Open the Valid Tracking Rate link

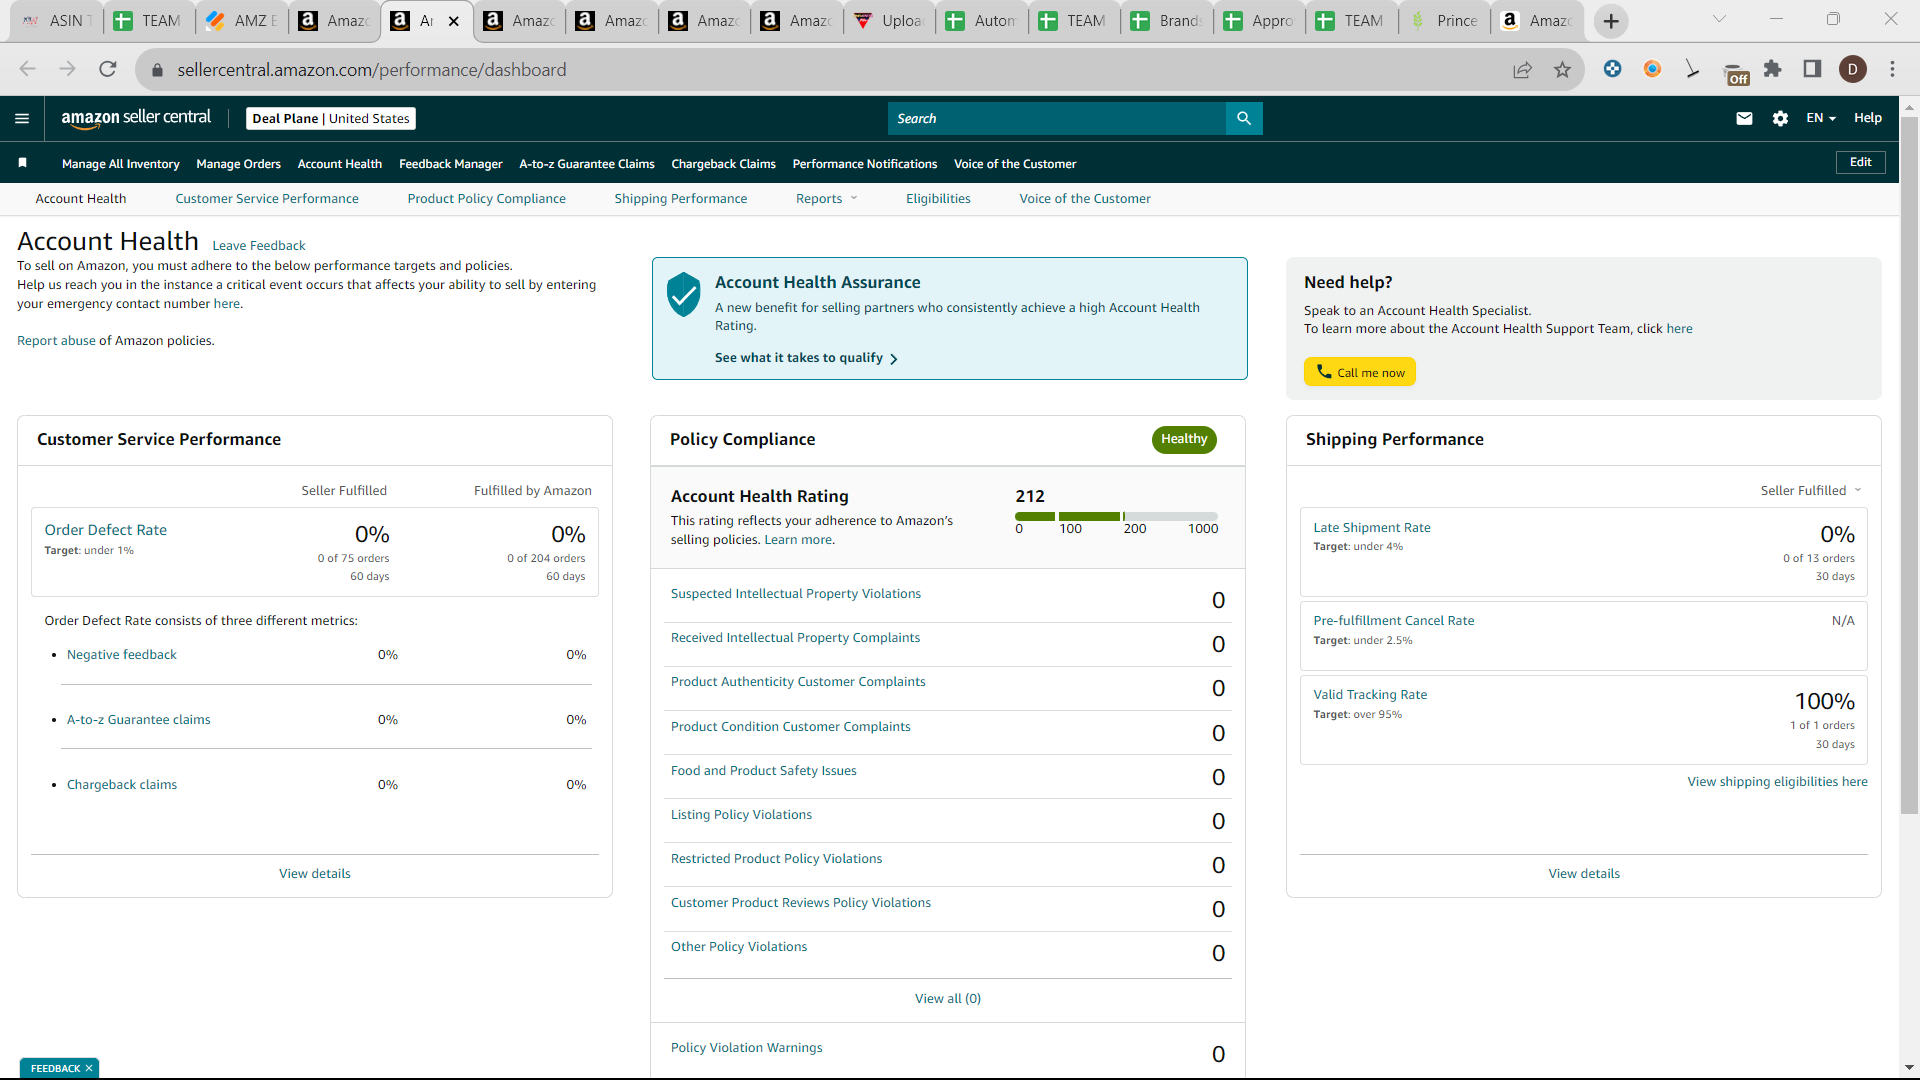click(1370, 695)
